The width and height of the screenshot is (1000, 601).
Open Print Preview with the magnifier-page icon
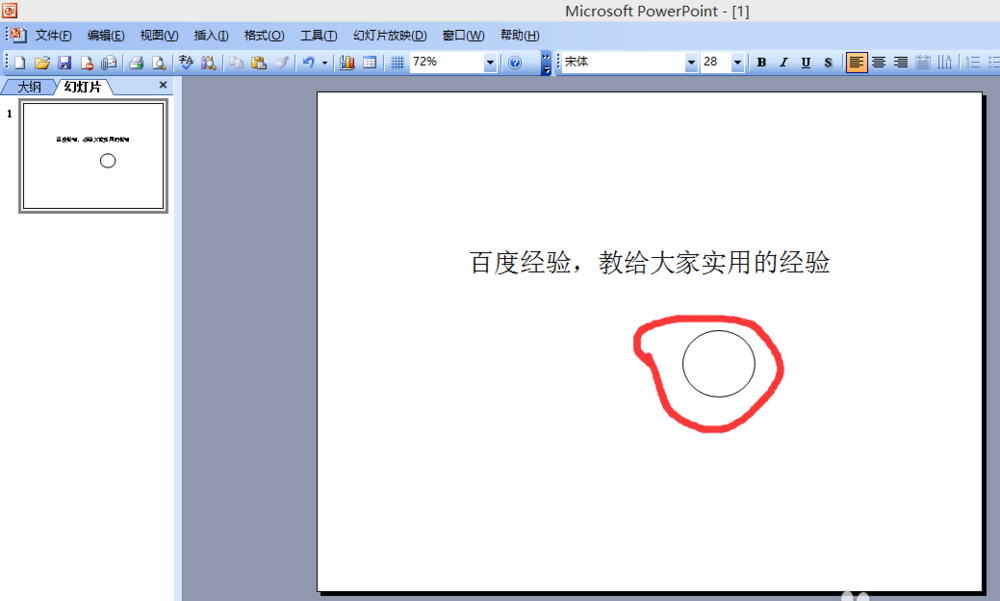(158, 63)
